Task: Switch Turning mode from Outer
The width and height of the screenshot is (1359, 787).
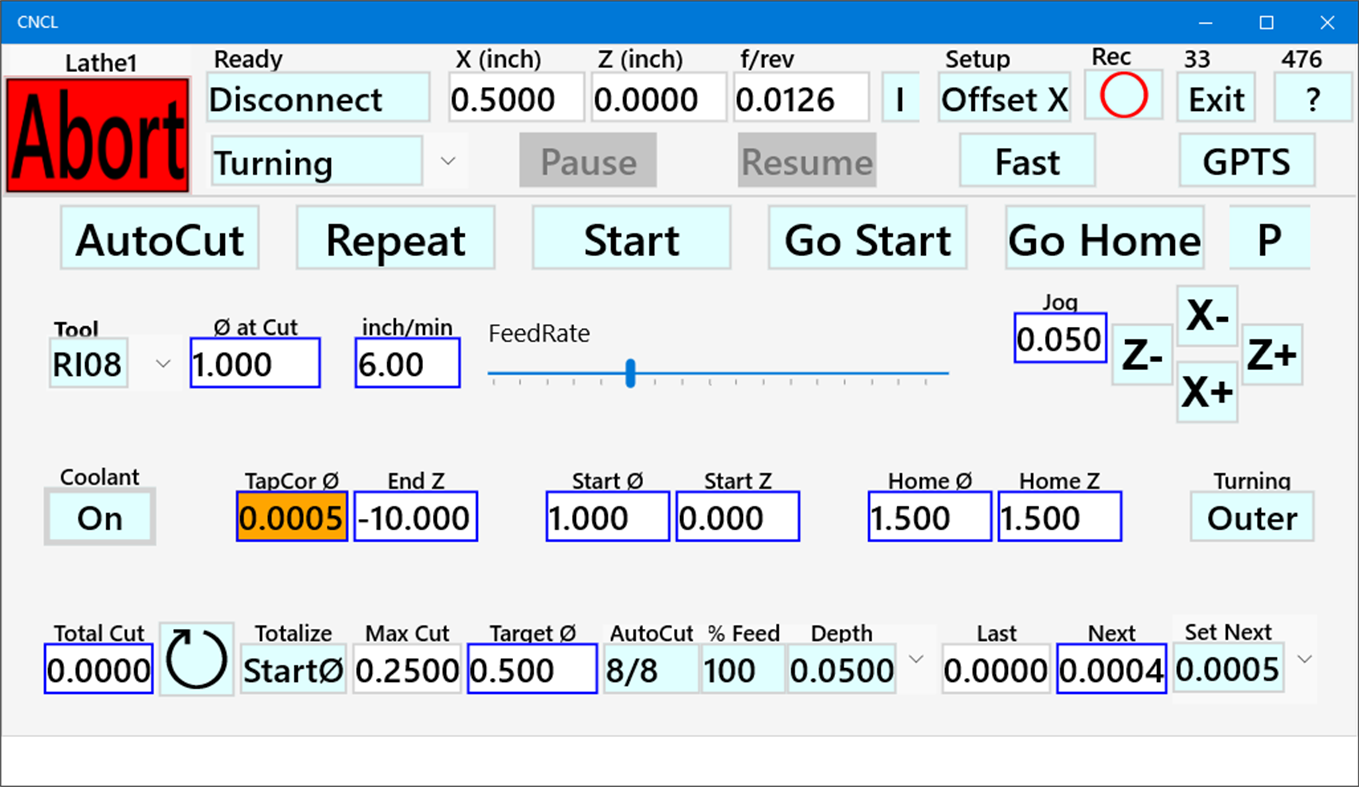Action: coord(1251,517)
